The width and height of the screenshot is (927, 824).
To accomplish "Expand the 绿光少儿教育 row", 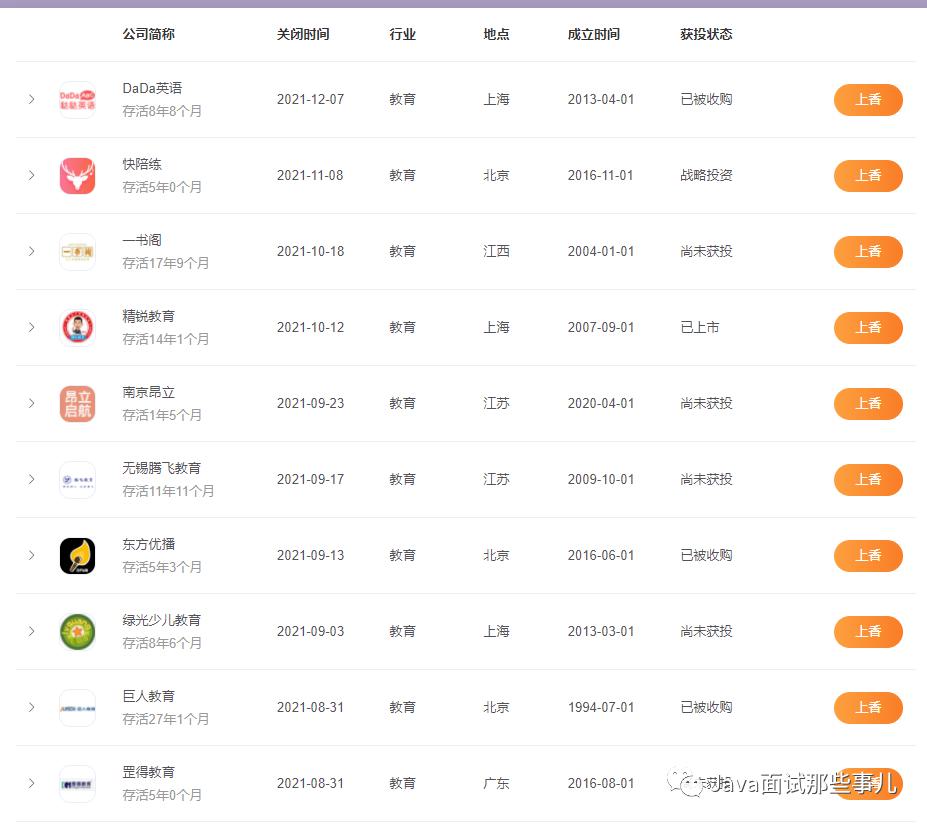I will [x=31, y=631].
